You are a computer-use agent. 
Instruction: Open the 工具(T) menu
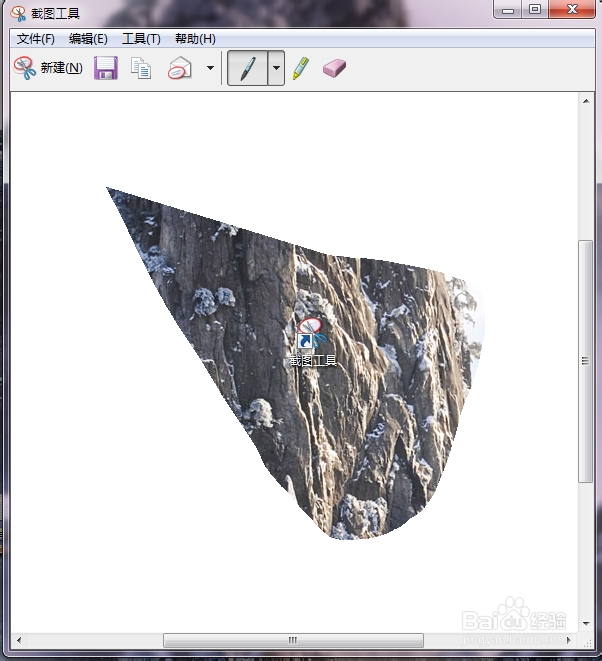(141, 39)
